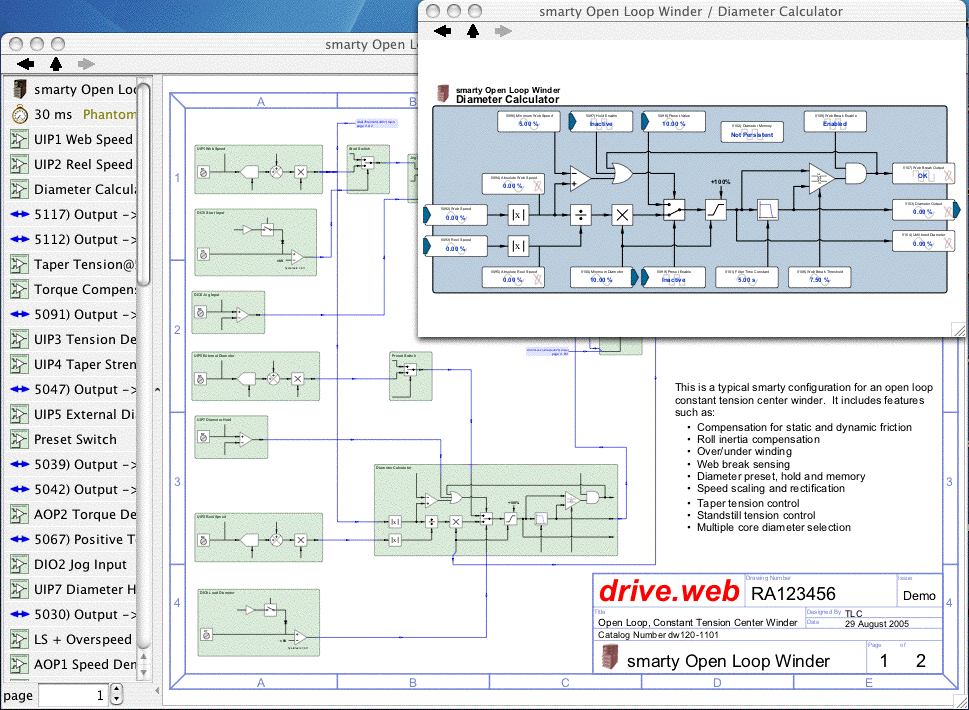Click the page number stepper arrows

pyautogui.click(x=116, y=695)
